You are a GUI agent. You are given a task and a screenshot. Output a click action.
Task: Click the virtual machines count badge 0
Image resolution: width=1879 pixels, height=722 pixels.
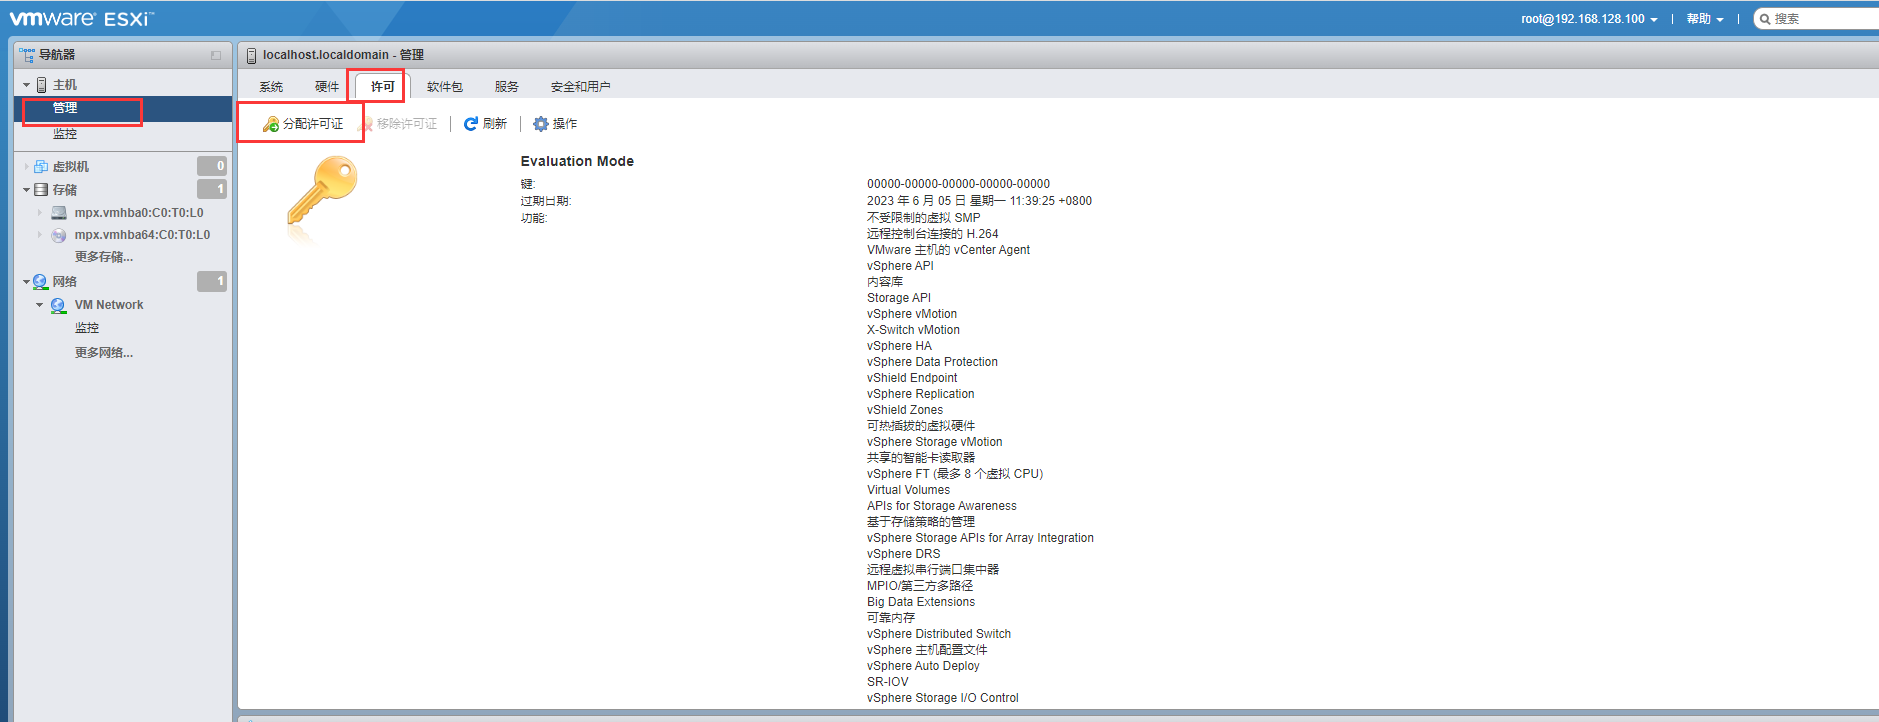pyautogui.click(x=212, y=166)
